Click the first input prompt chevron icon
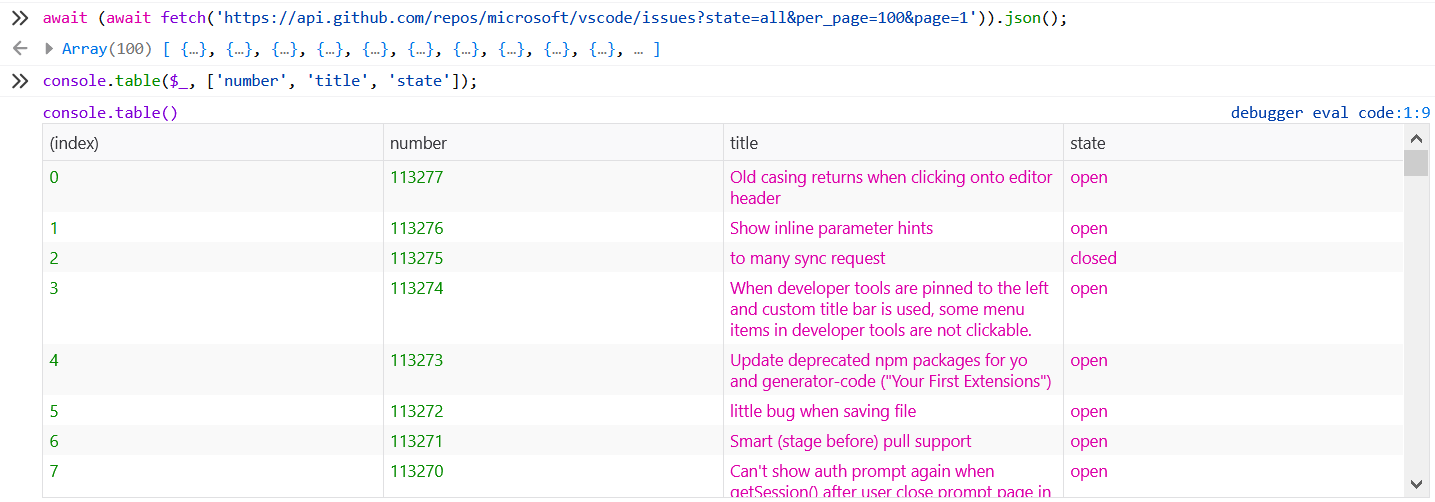The width and height of the screenshot is (1435, 502). [x=19, y=19]
